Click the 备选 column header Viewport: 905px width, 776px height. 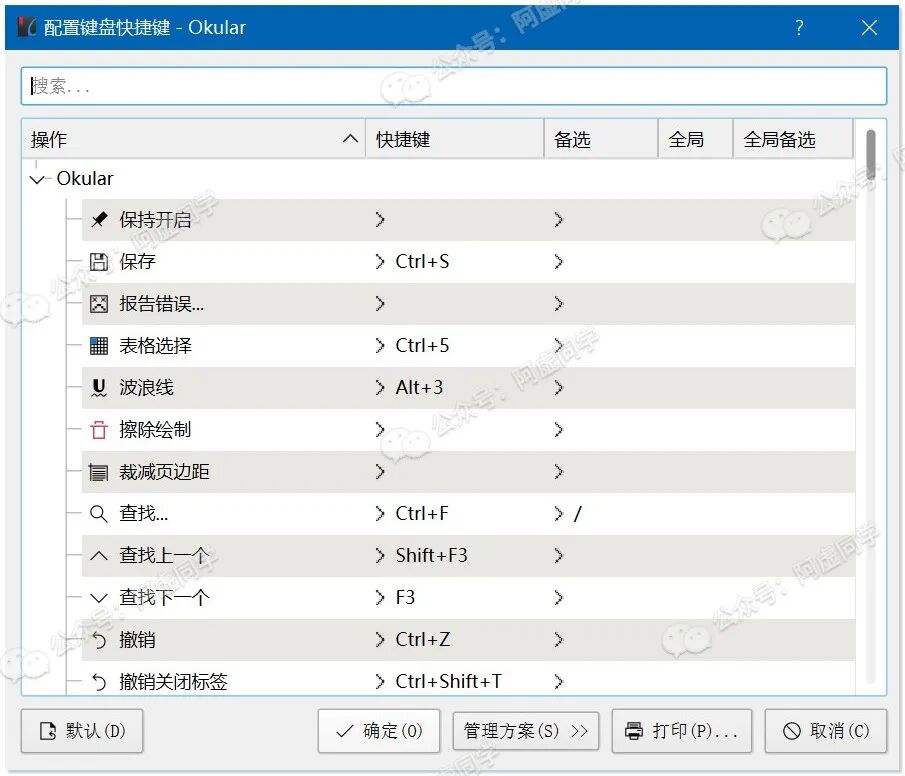coord(601,139)
